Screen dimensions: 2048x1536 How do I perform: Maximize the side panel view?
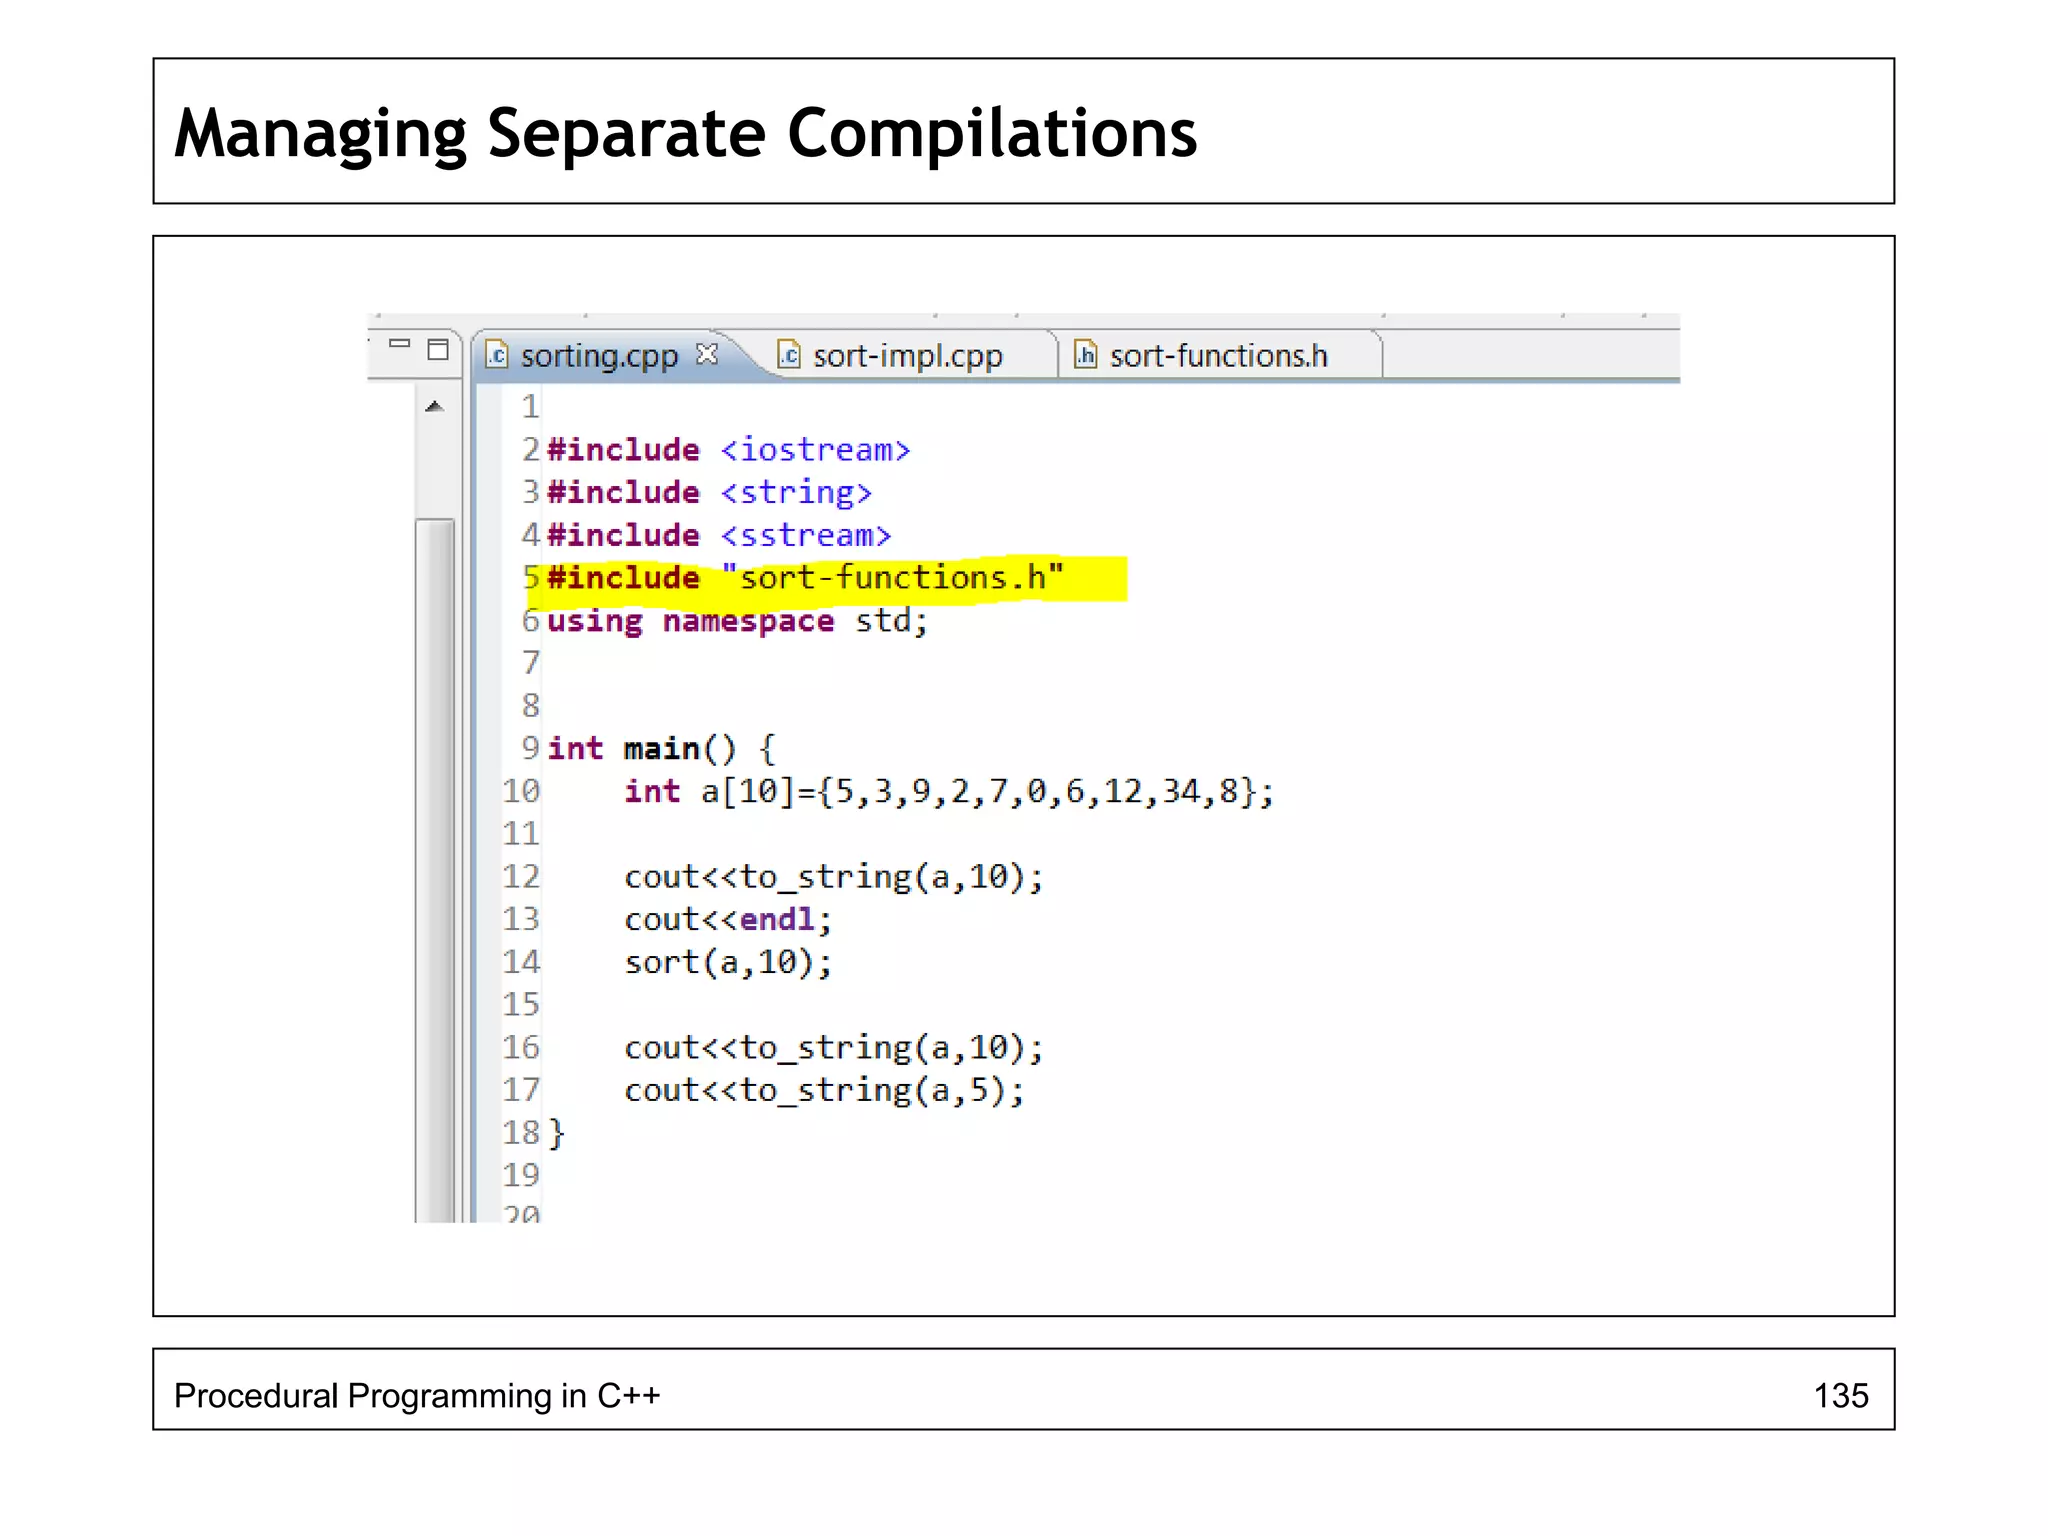[x=438, y=349]
